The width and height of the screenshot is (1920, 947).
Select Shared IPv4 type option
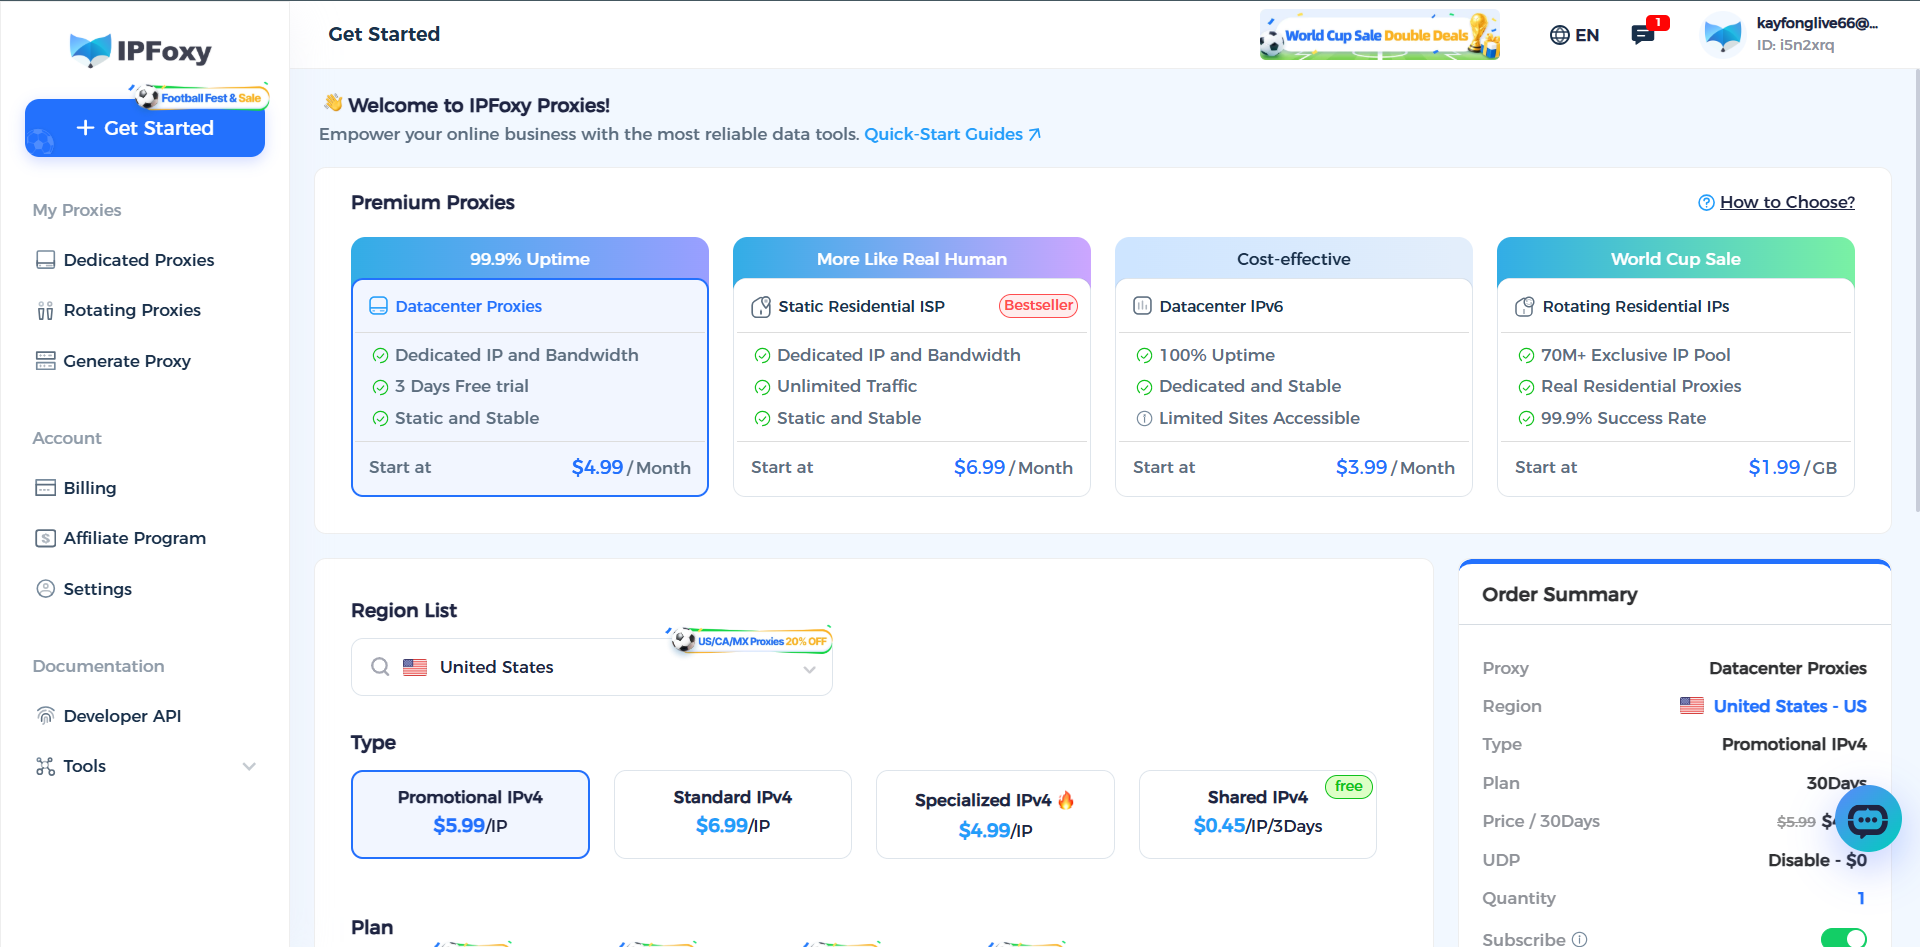click(x=1258, y=814)
